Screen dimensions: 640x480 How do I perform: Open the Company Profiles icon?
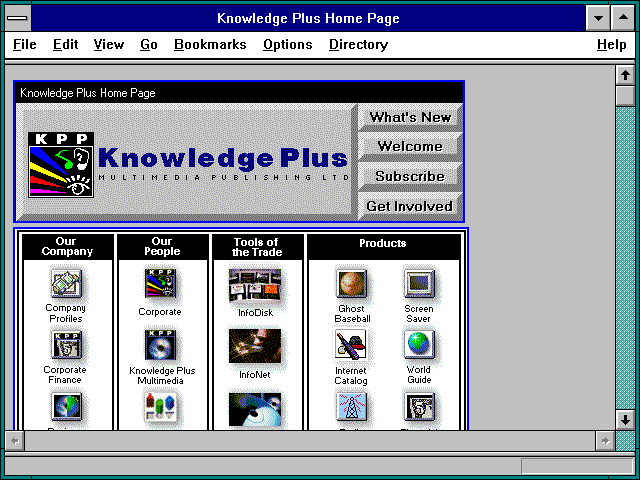pos(66,283)
